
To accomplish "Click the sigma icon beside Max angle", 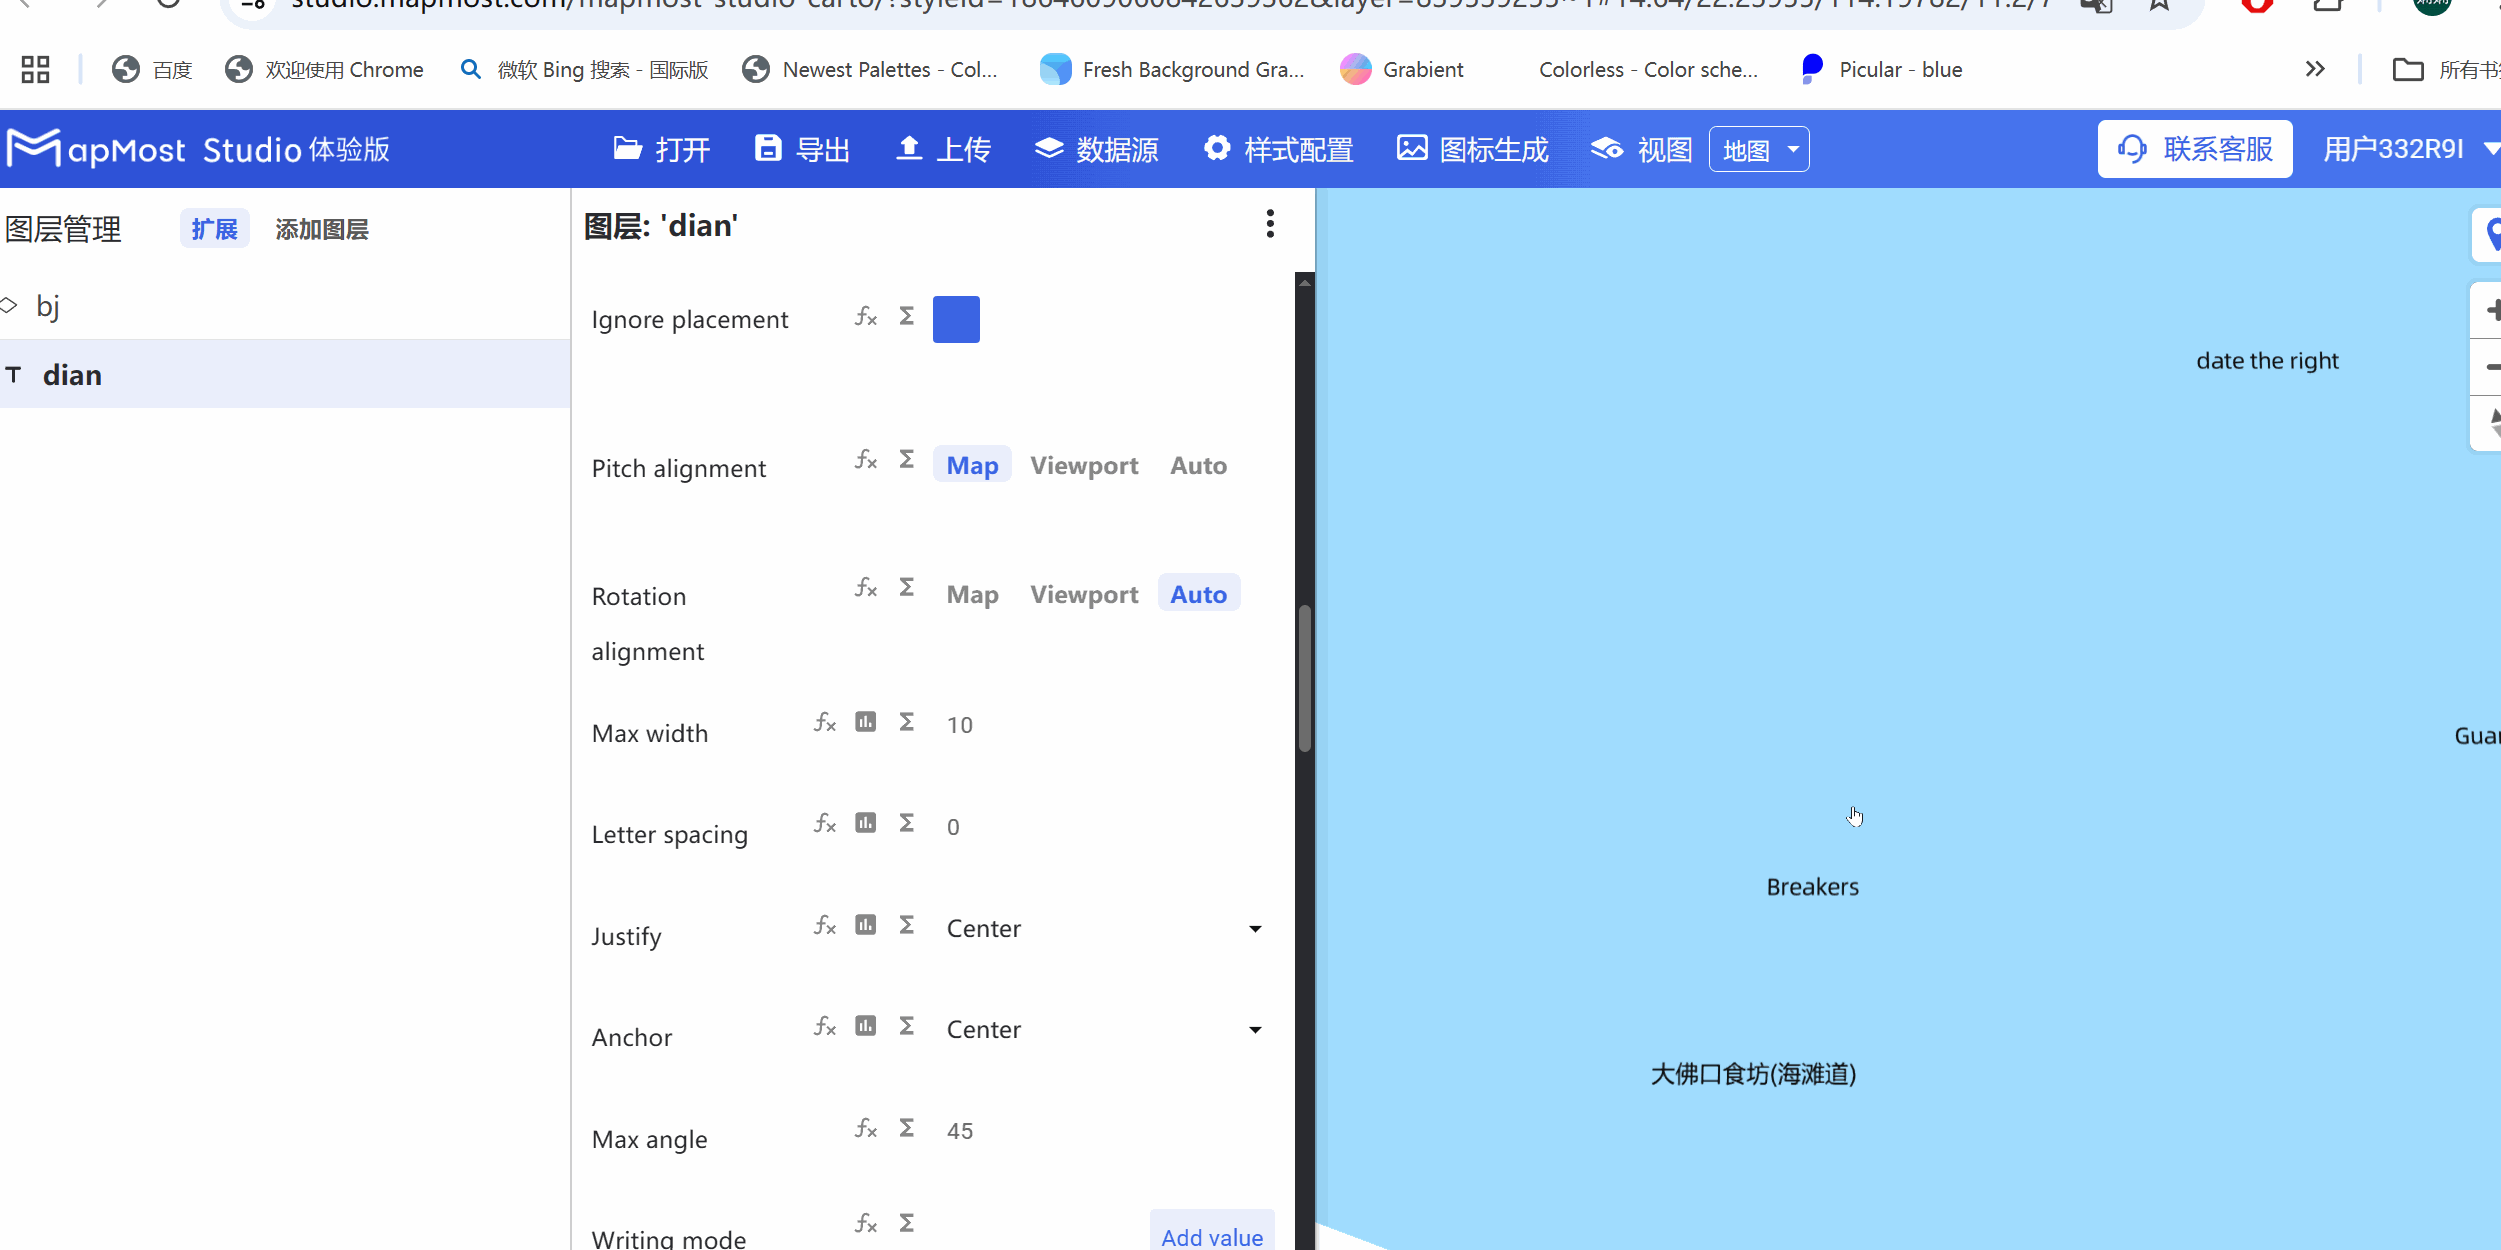I will point(907,1128).
